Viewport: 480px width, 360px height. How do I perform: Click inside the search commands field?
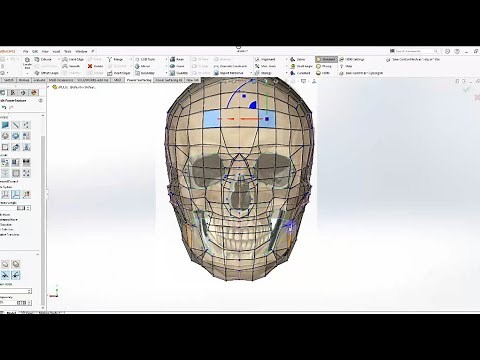tap(414, 51)
